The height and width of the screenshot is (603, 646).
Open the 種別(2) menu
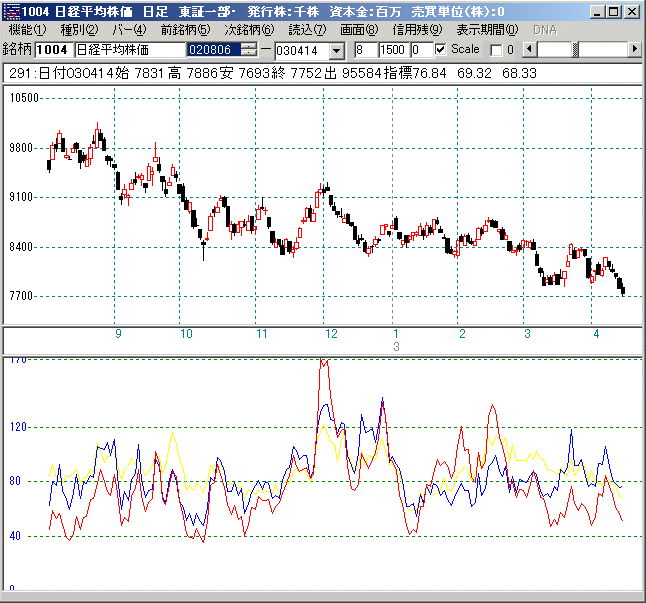[x=79, y=30]
